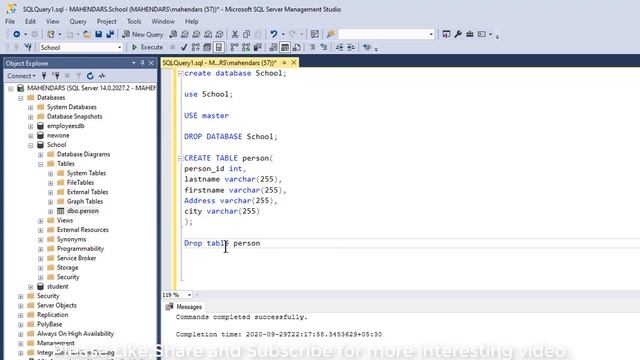Image resolution: width=640 pixels, height=360 pixels.
Task: Expand the dbo.person table node
Action: point(51,211)
